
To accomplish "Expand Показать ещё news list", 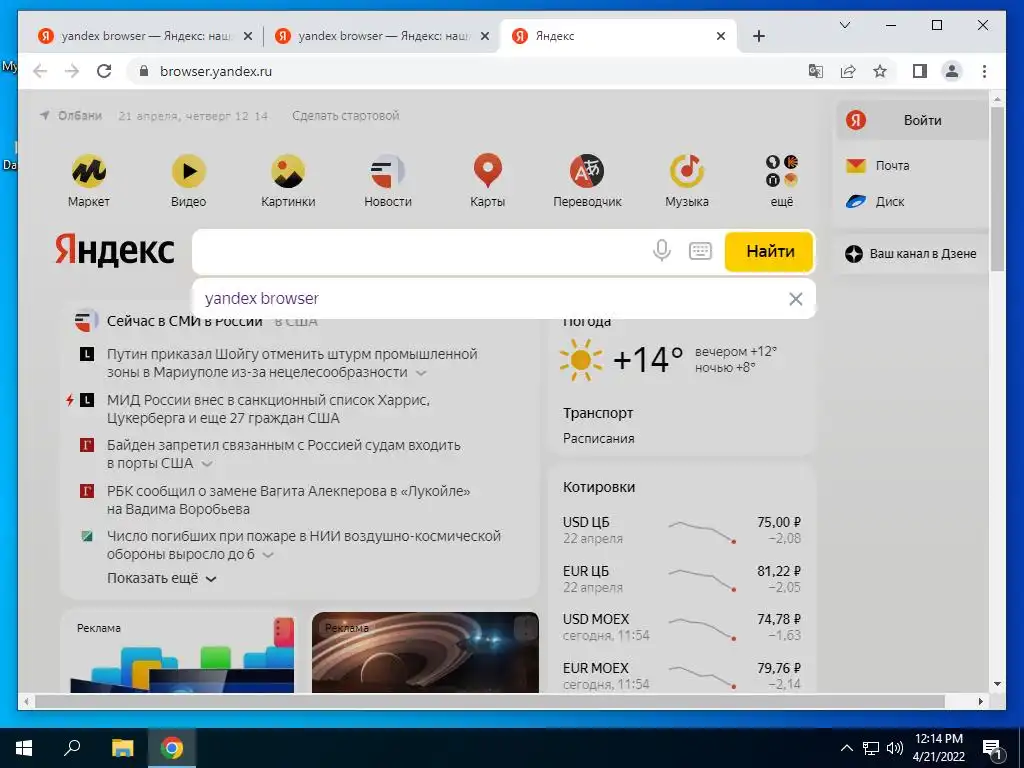I will (x=161, y=579).
